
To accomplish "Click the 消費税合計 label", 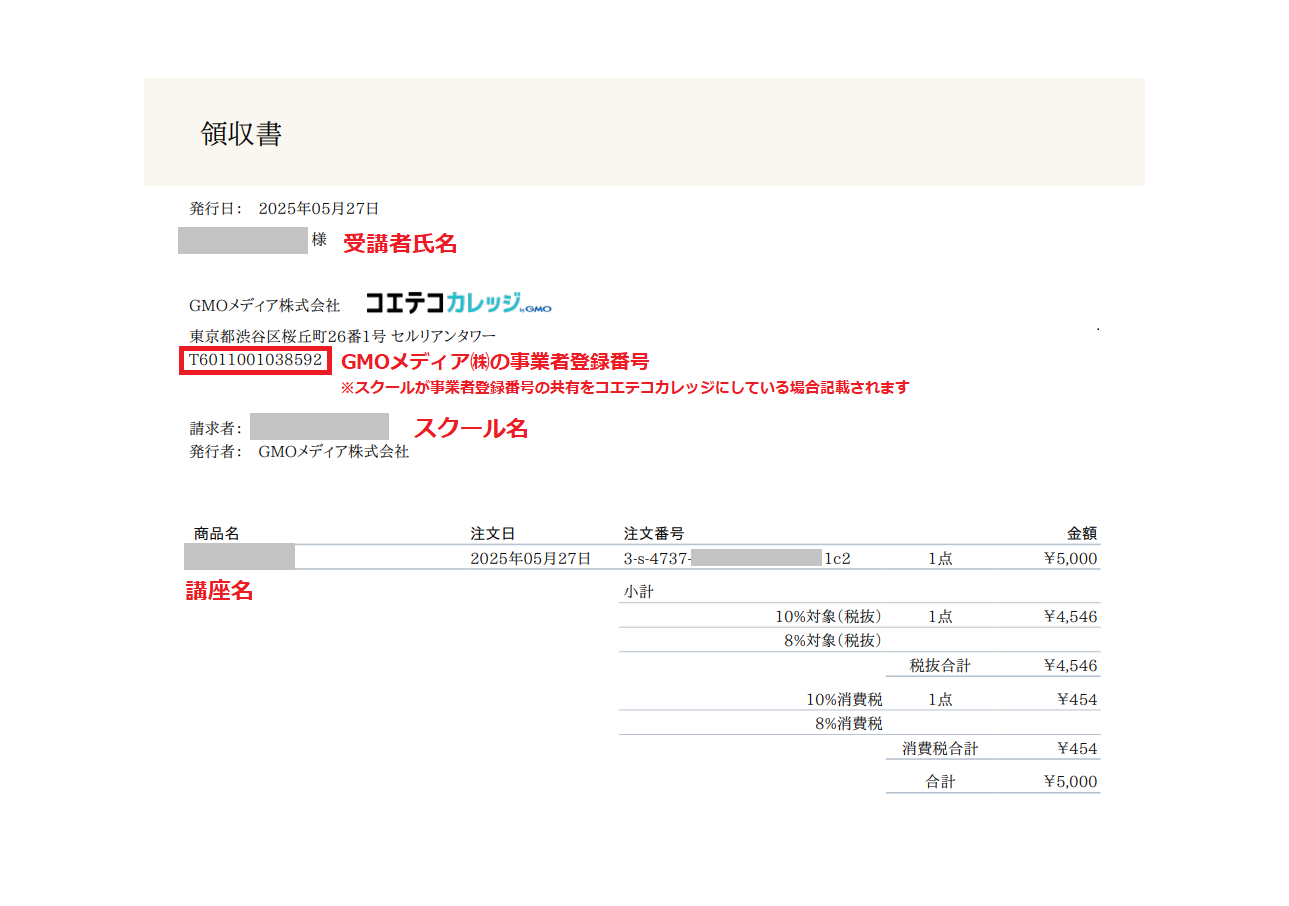I will 940,748.
